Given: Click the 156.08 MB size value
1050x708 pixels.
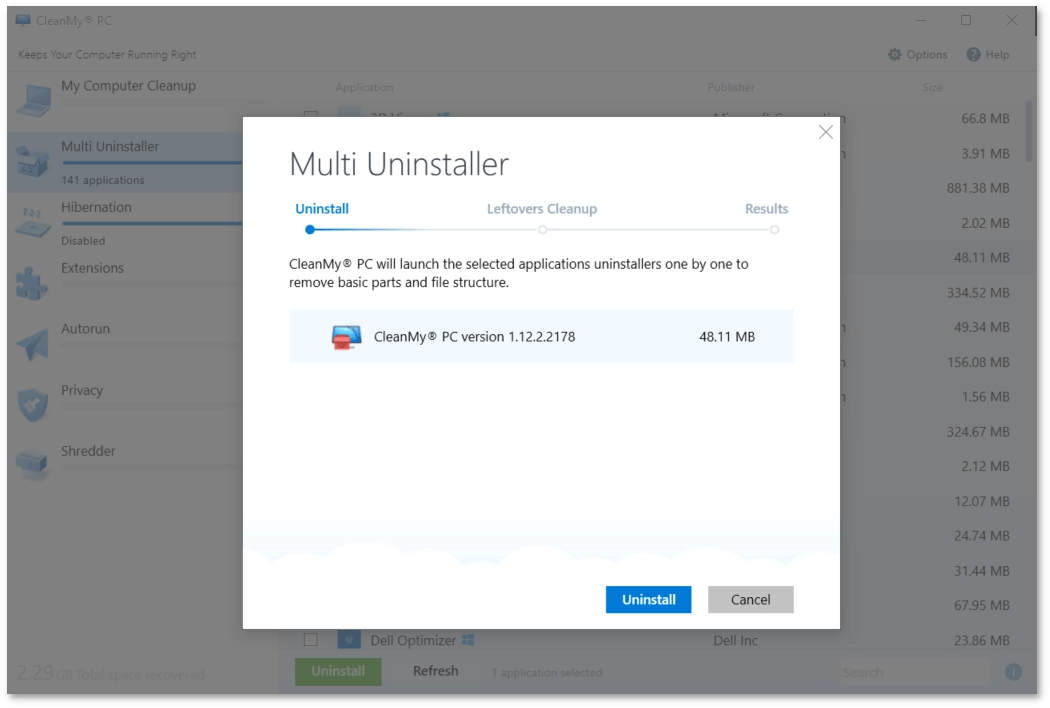Looking at the screenshot, I should tap(978, 362).
